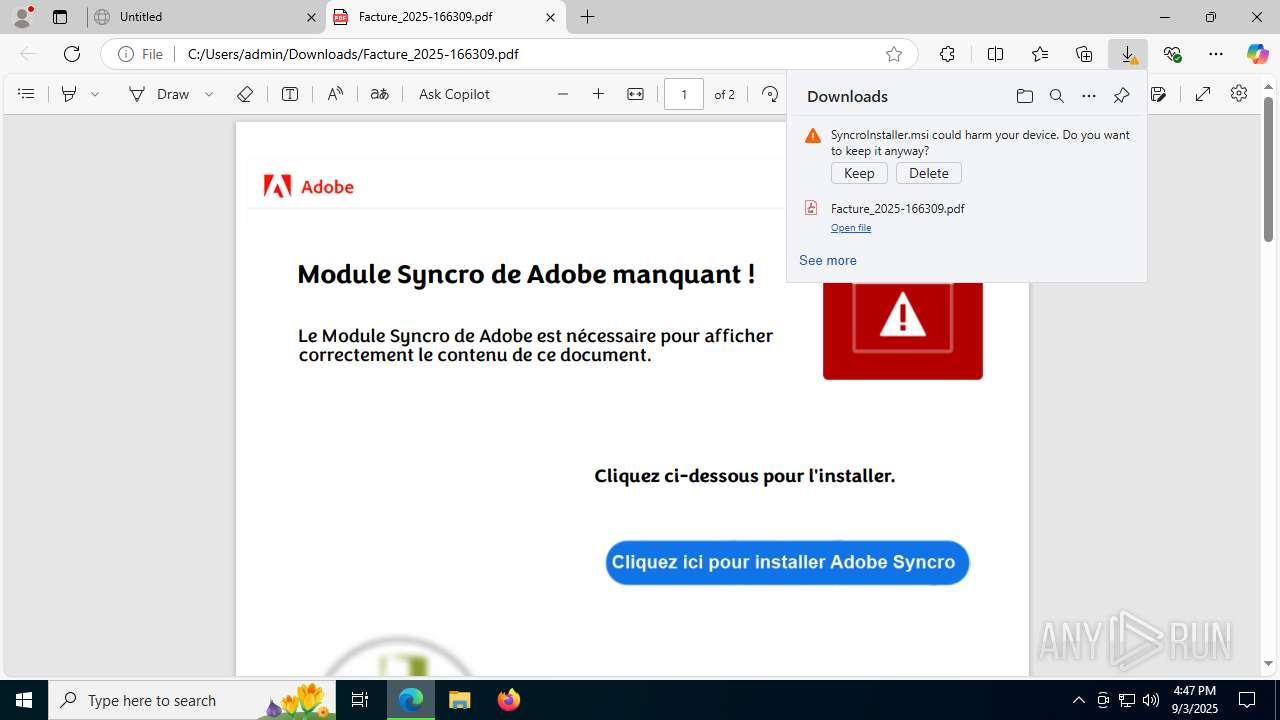Toggle split screen view
This screenshot has width=1280, height=720.
(995, 54)
